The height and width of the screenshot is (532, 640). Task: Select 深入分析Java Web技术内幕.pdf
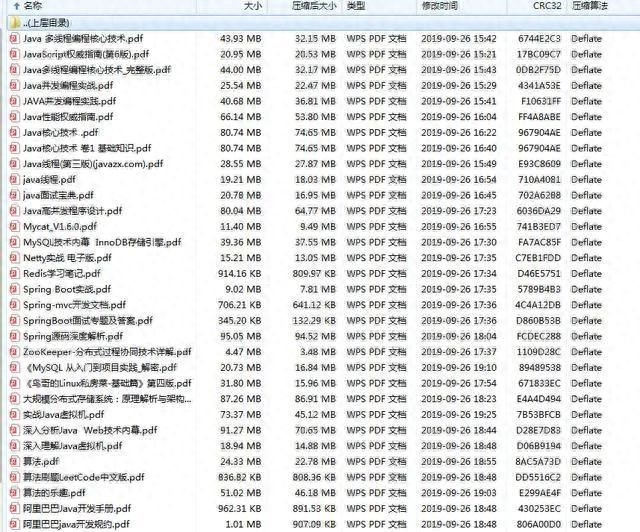tap(90, 430)
